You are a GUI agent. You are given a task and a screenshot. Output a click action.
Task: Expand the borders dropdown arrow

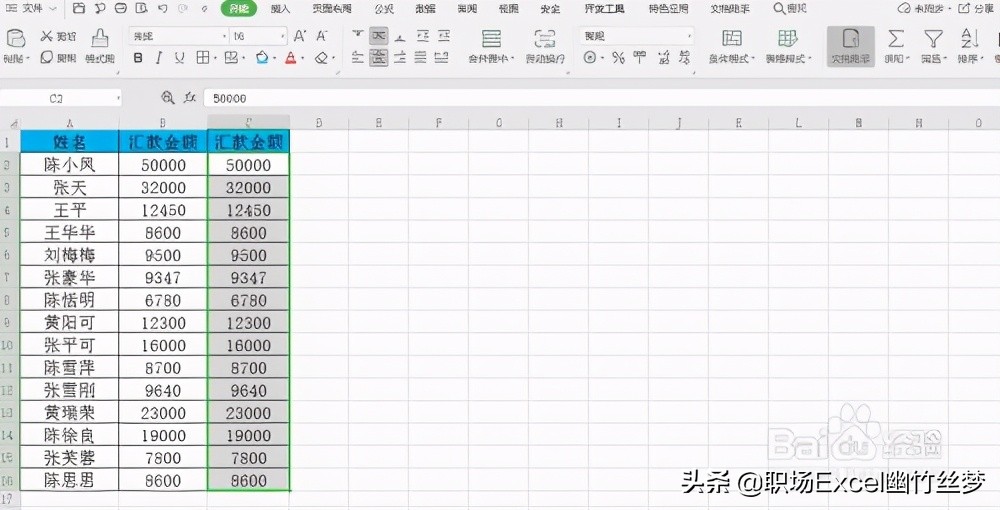point(215,59)
